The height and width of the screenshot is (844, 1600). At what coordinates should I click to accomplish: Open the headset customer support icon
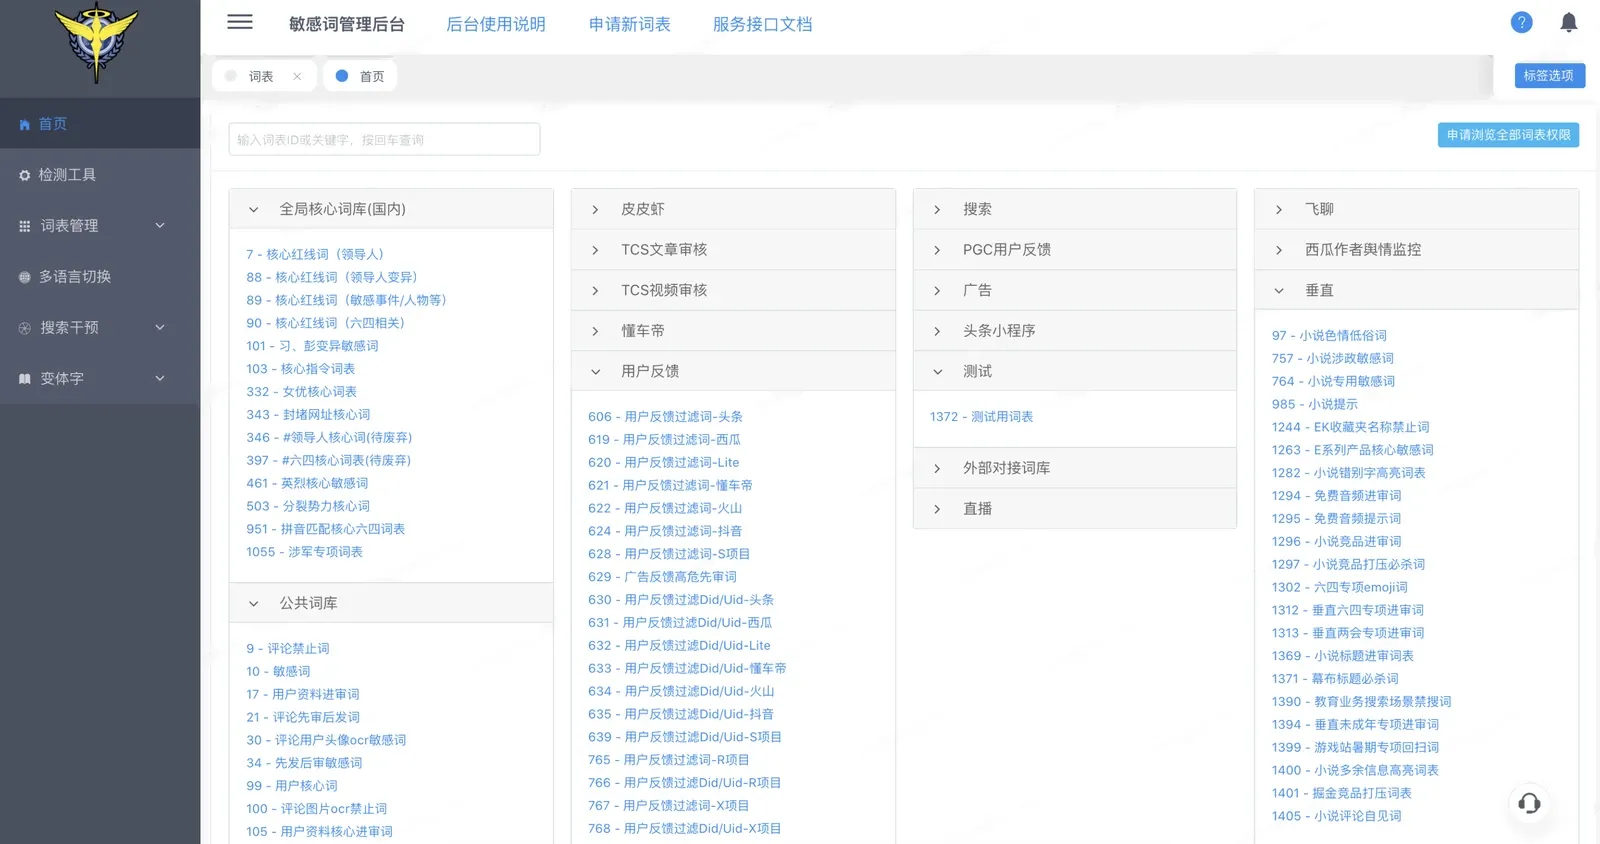point(1529,803)
